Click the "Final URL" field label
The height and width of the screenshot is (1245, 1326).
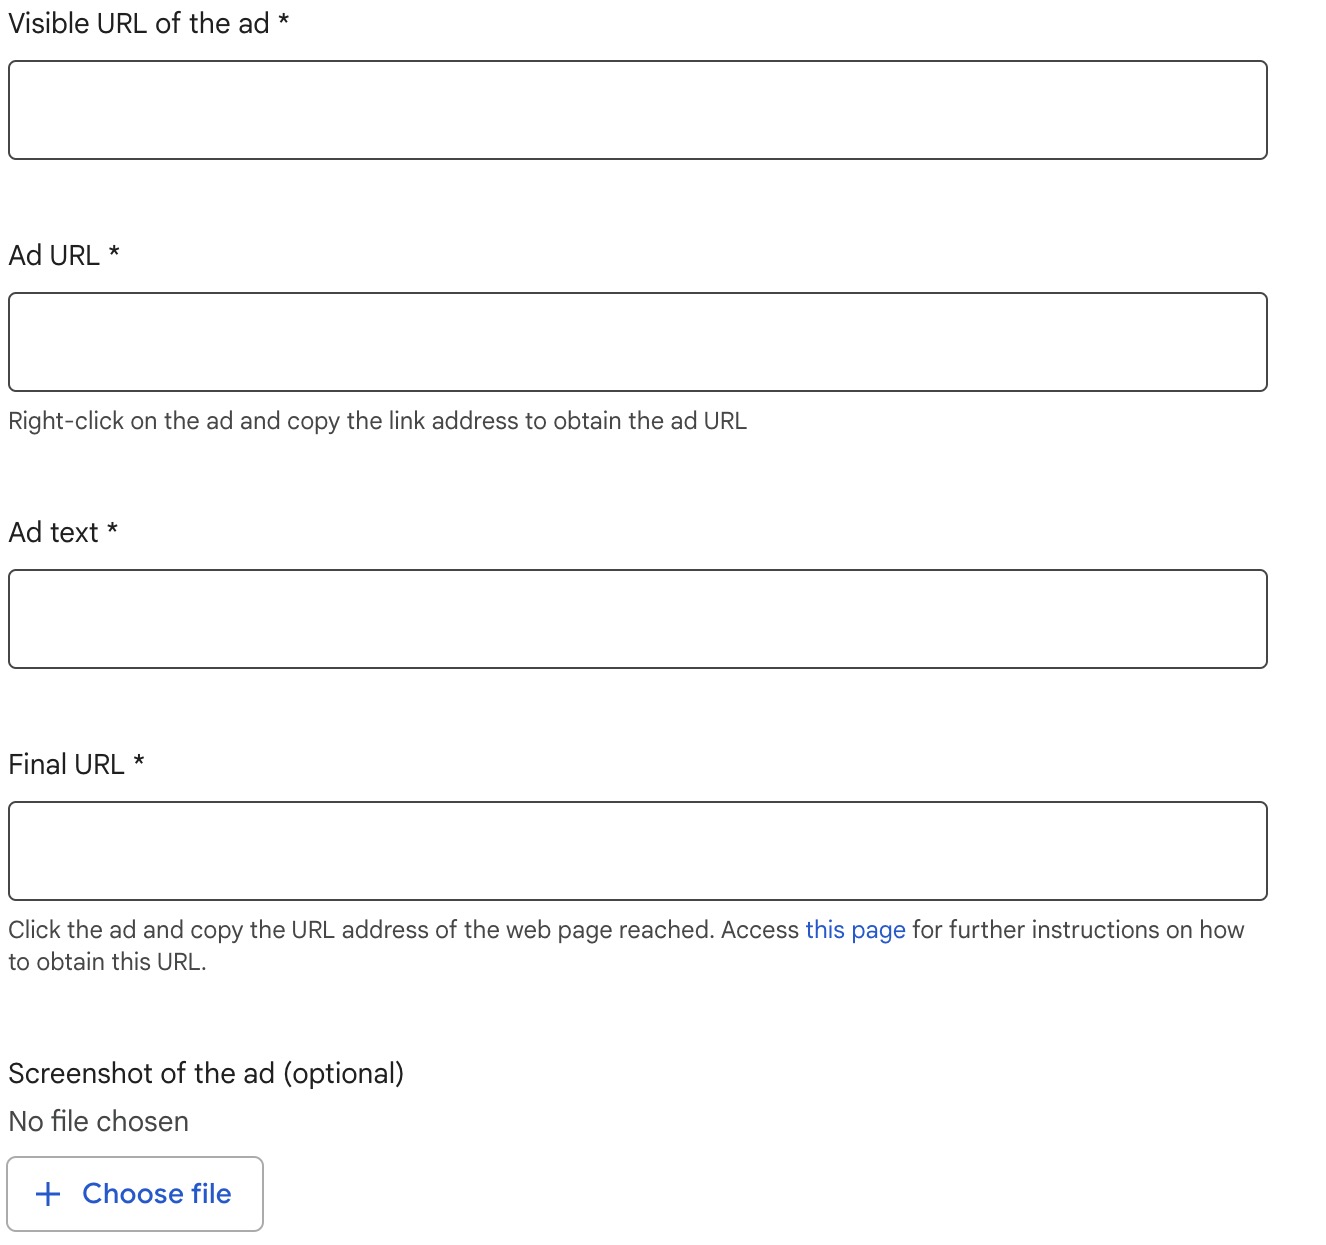66,765
